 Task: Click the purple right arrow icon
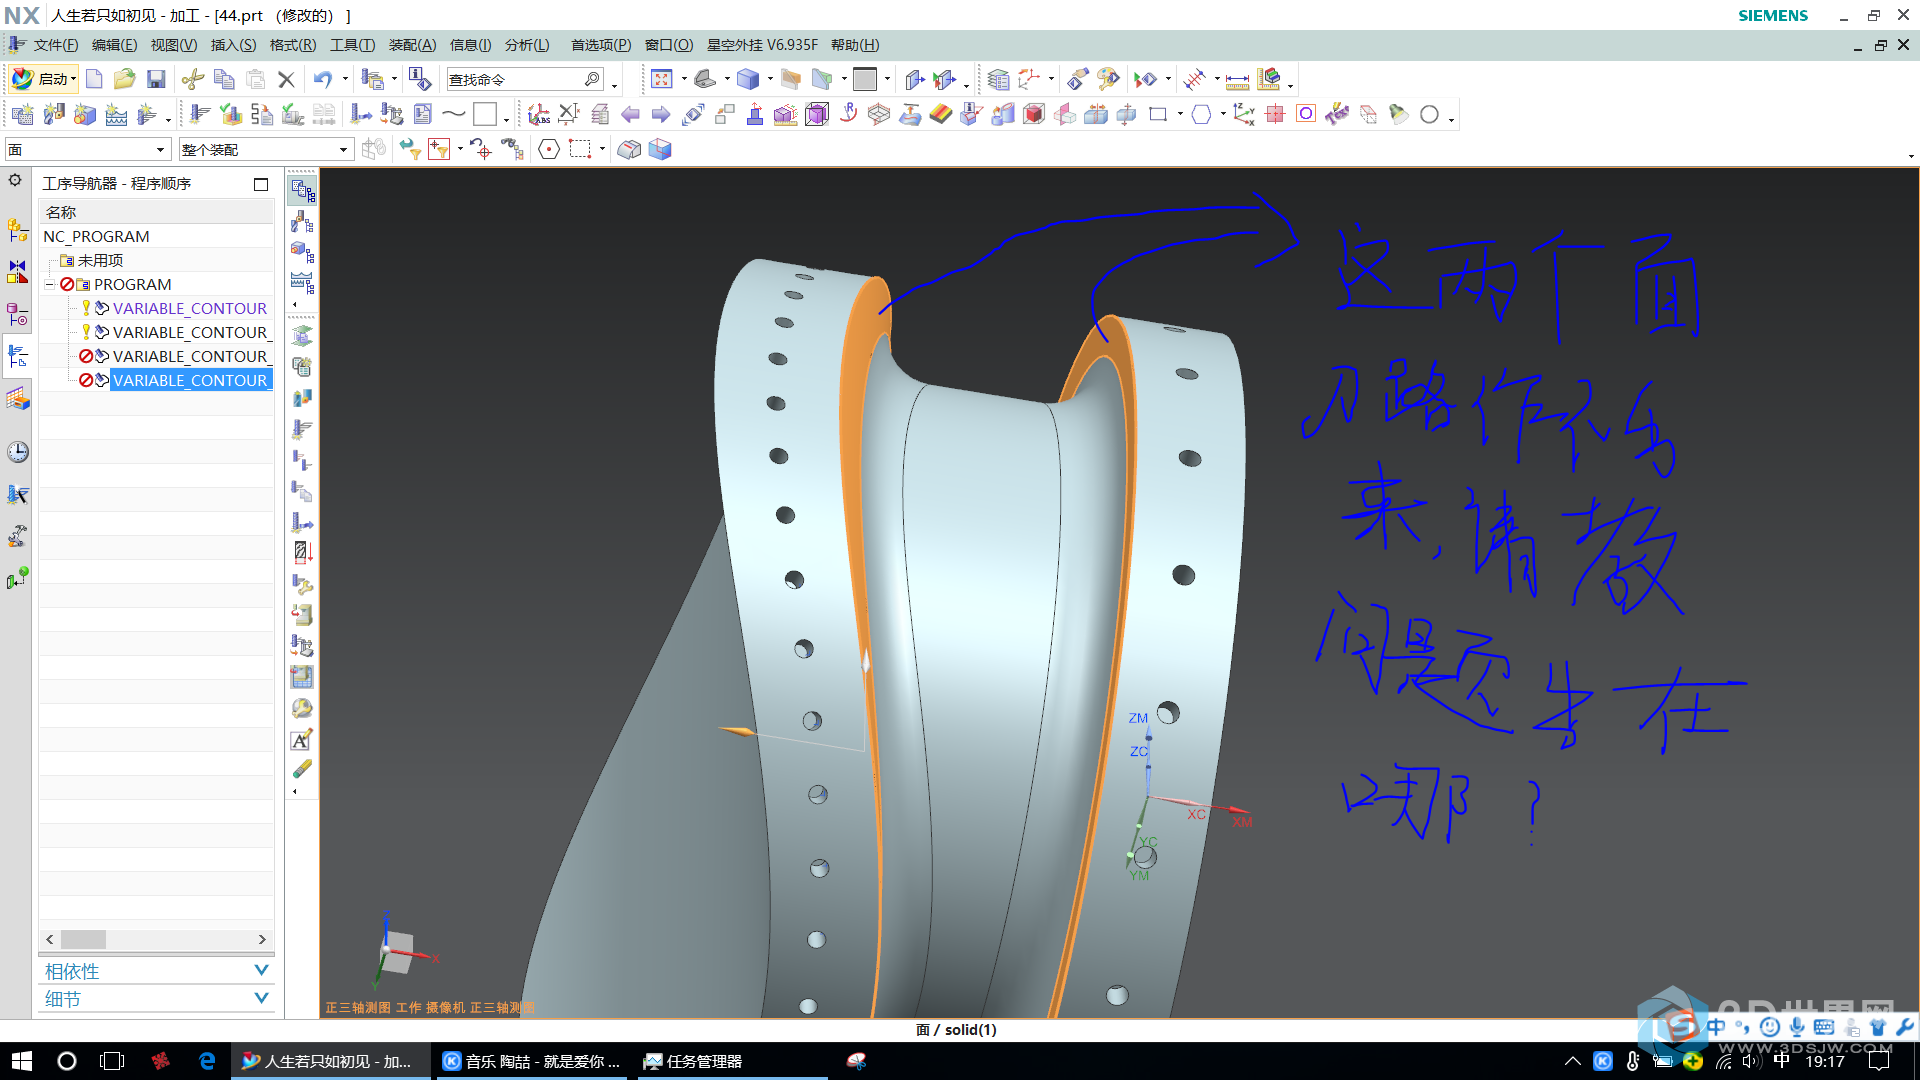661,114
